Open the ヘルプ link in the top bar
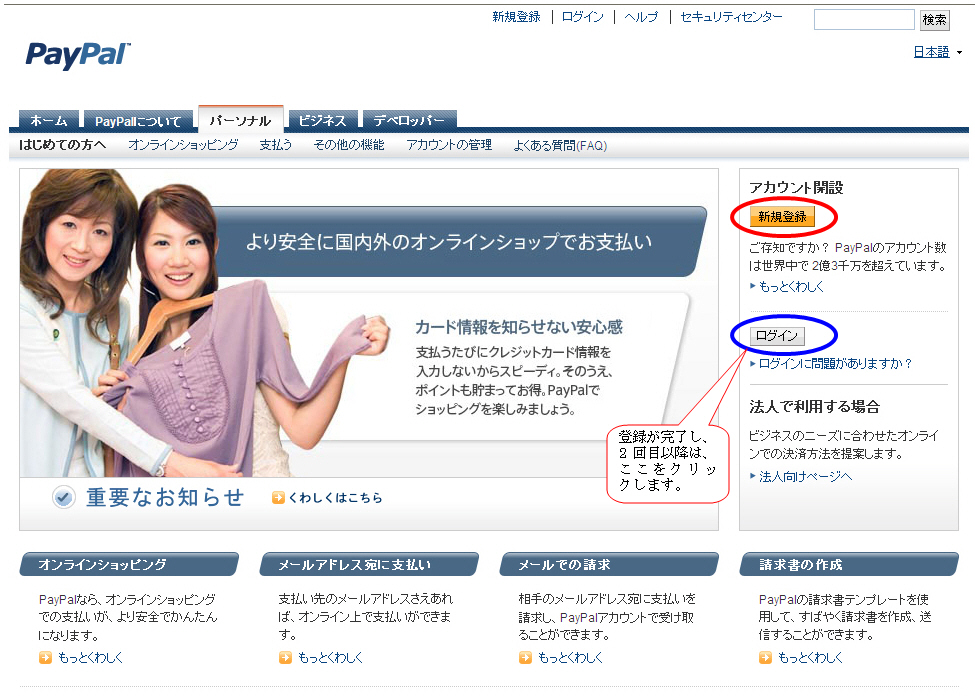 point(641,17)
